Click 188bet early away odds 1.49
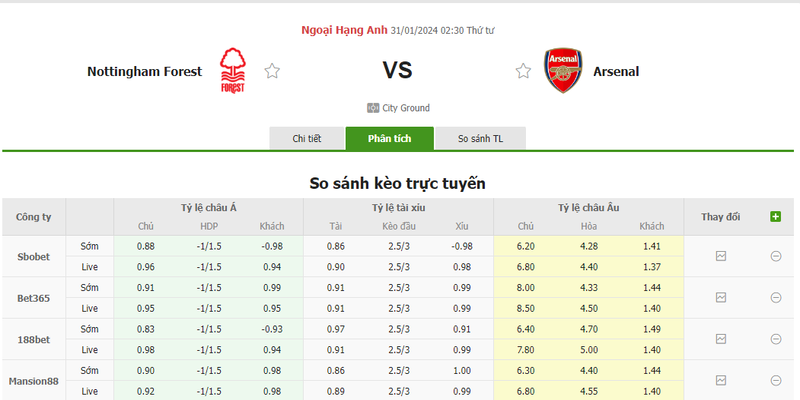Viewport: 800px width, 400px height. coord(652,329)
